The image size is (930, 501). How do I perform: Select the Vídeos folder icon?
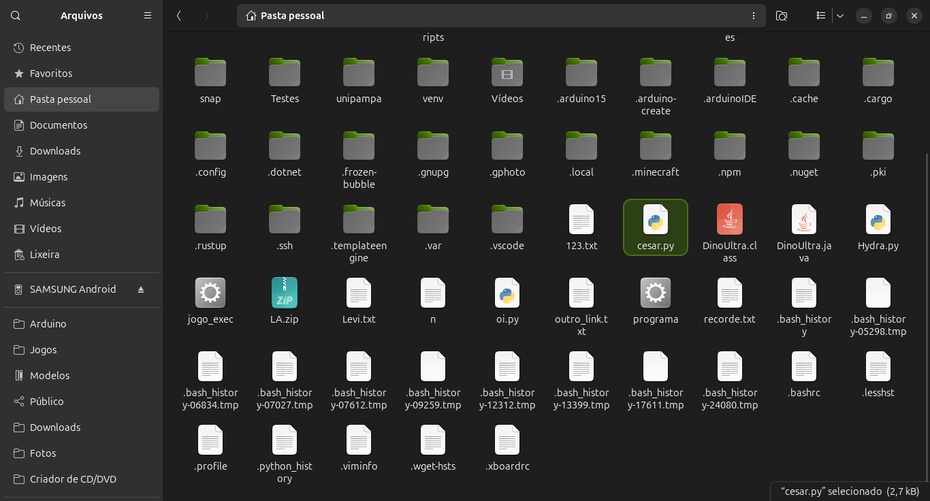[x=507, y=72]
